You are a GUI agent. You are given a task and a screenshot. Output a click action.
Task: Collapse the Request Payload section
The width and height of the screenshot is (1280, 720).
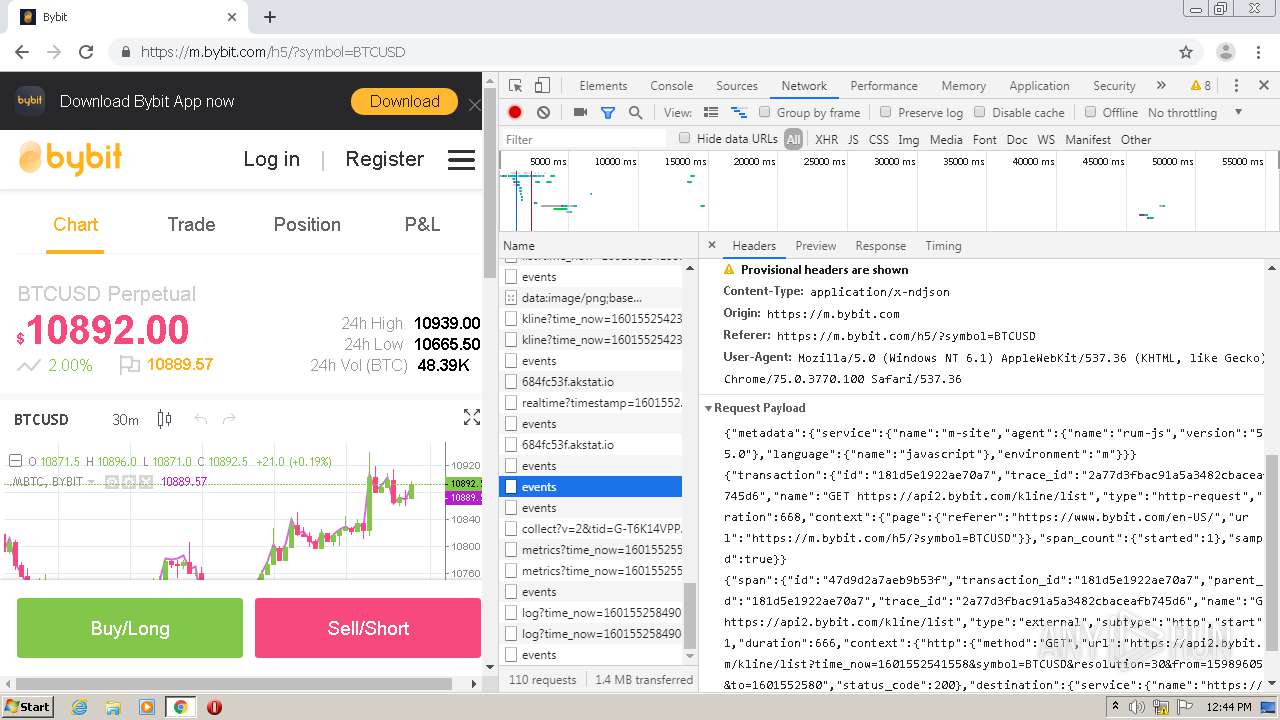(709, 408)
